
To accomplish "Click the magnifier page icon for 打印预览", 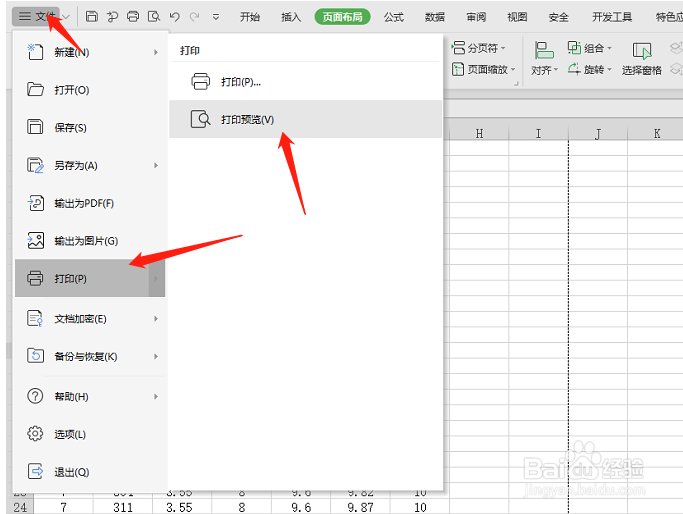I will pos(200,119).
